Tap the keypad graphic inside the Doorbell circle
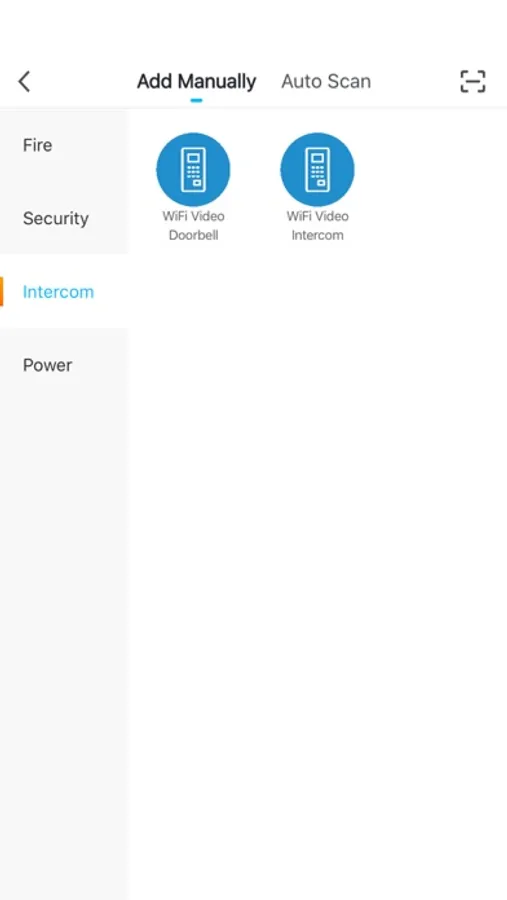This screenshot has width=507, height=900. [193, 169]
